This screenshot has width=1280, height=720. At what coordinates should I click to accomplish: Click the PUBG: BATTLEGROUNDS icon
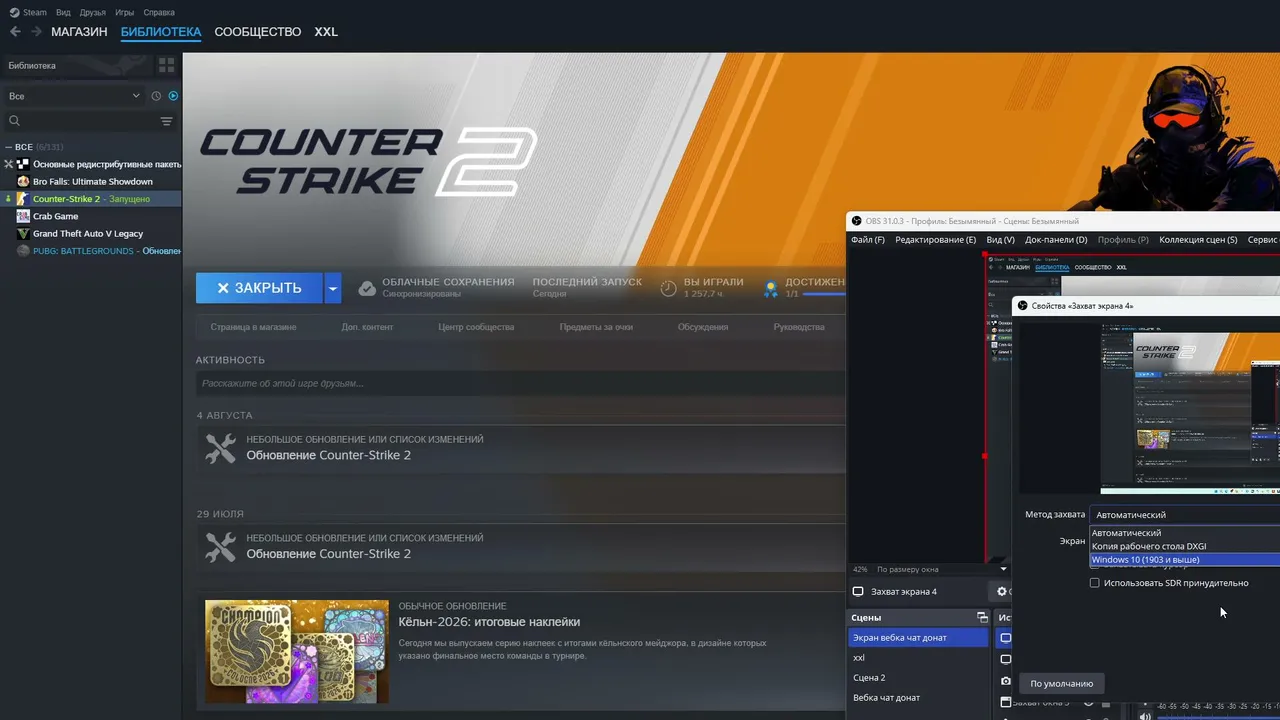tap(23, 251)
